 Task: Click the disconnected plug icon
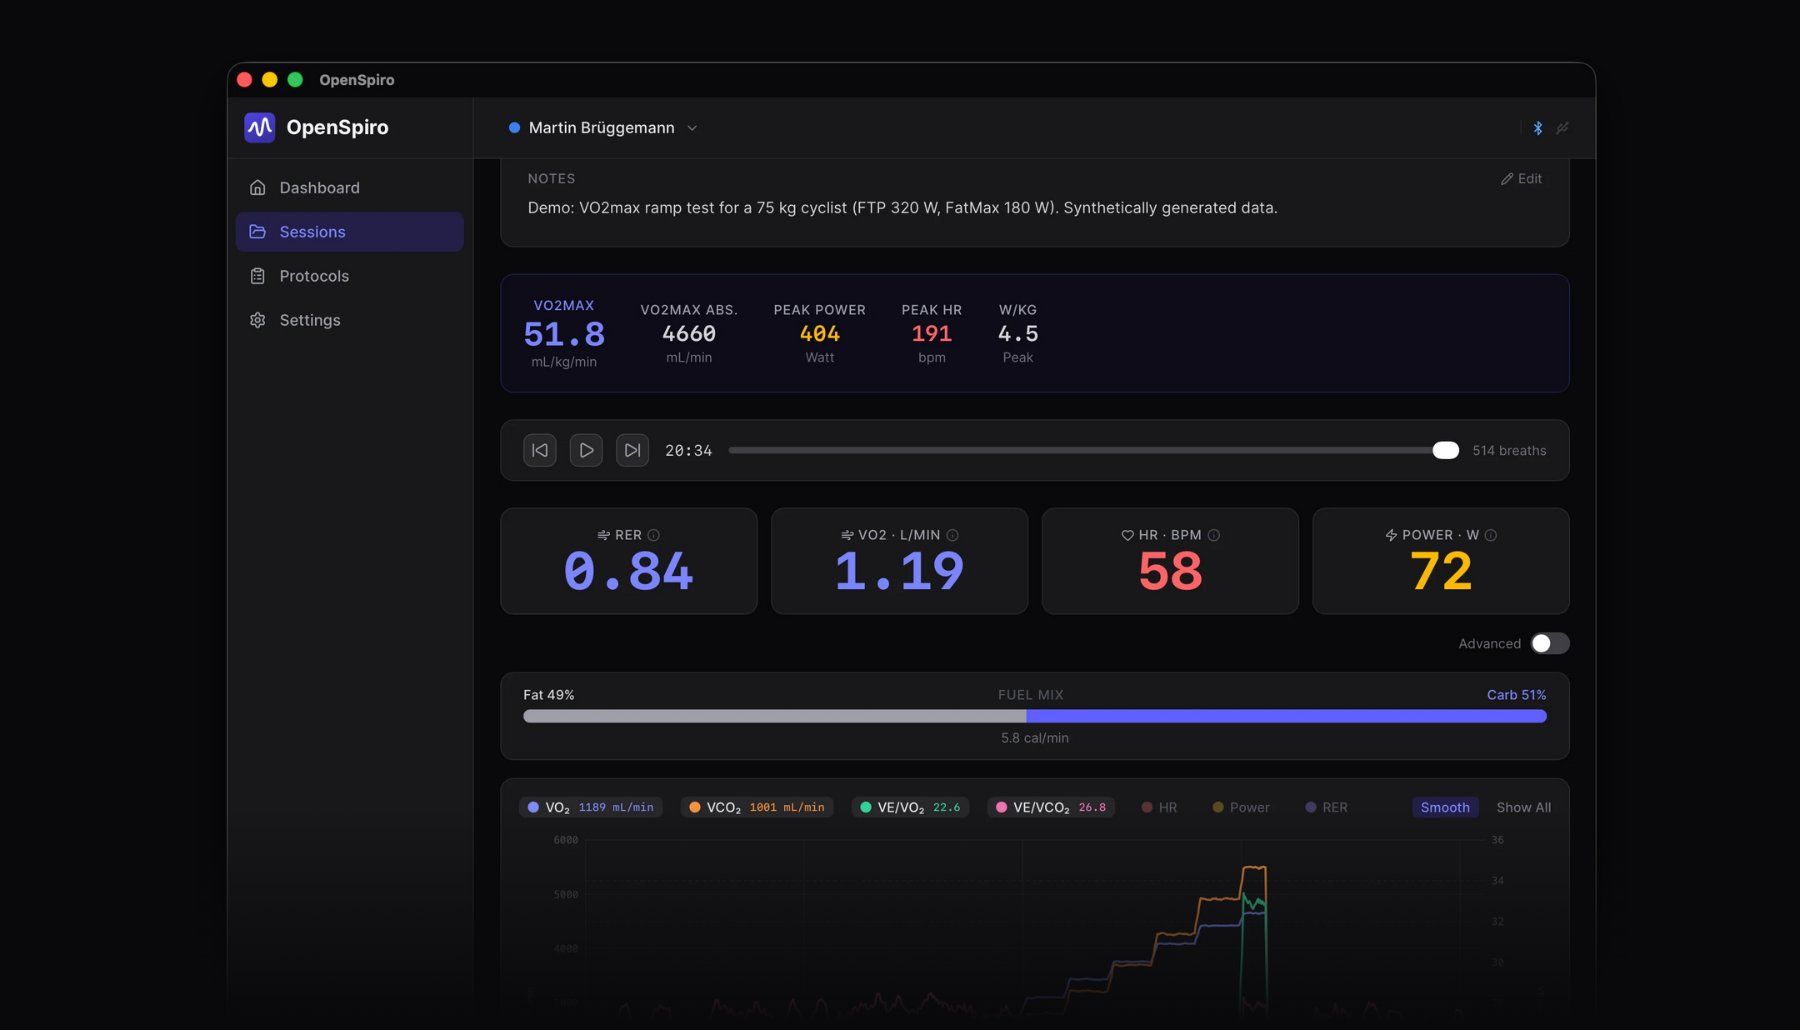[x=1563, y=128]
